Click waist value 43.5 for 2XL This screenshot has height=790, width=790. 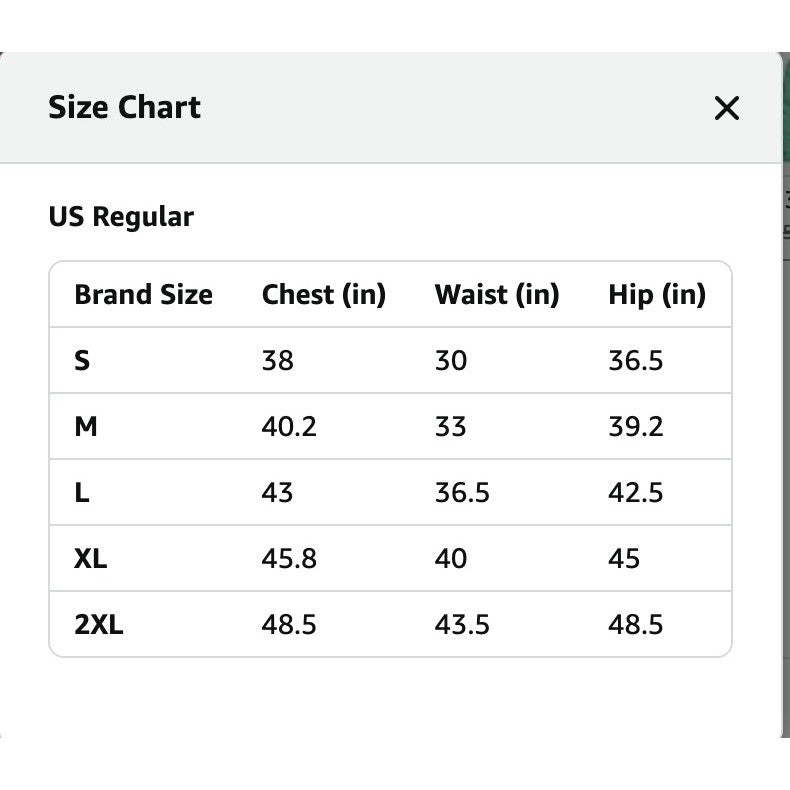pos(462,625)
